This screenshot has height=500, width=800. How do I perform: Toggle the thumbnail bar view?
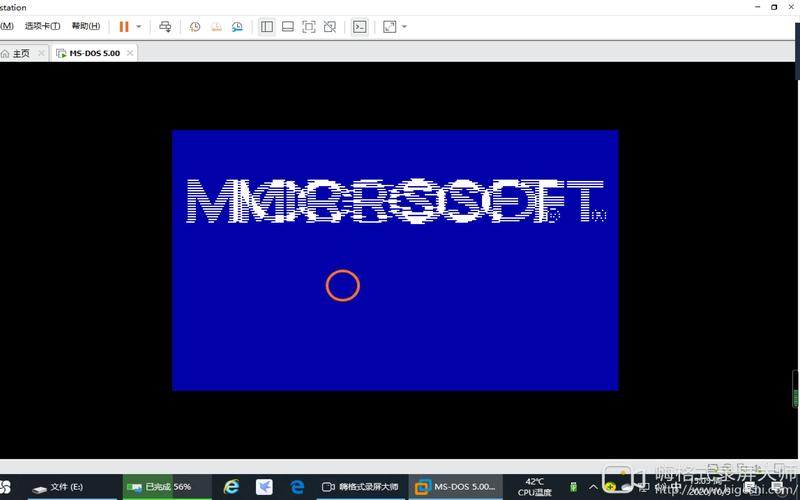288,26
